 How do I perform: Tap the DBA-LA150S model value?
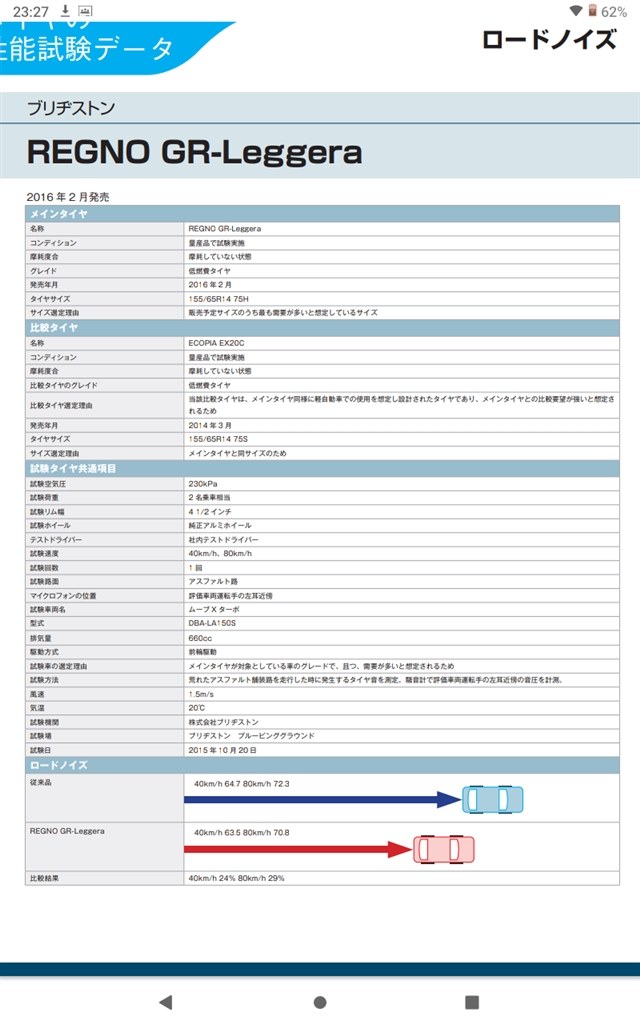212,623
